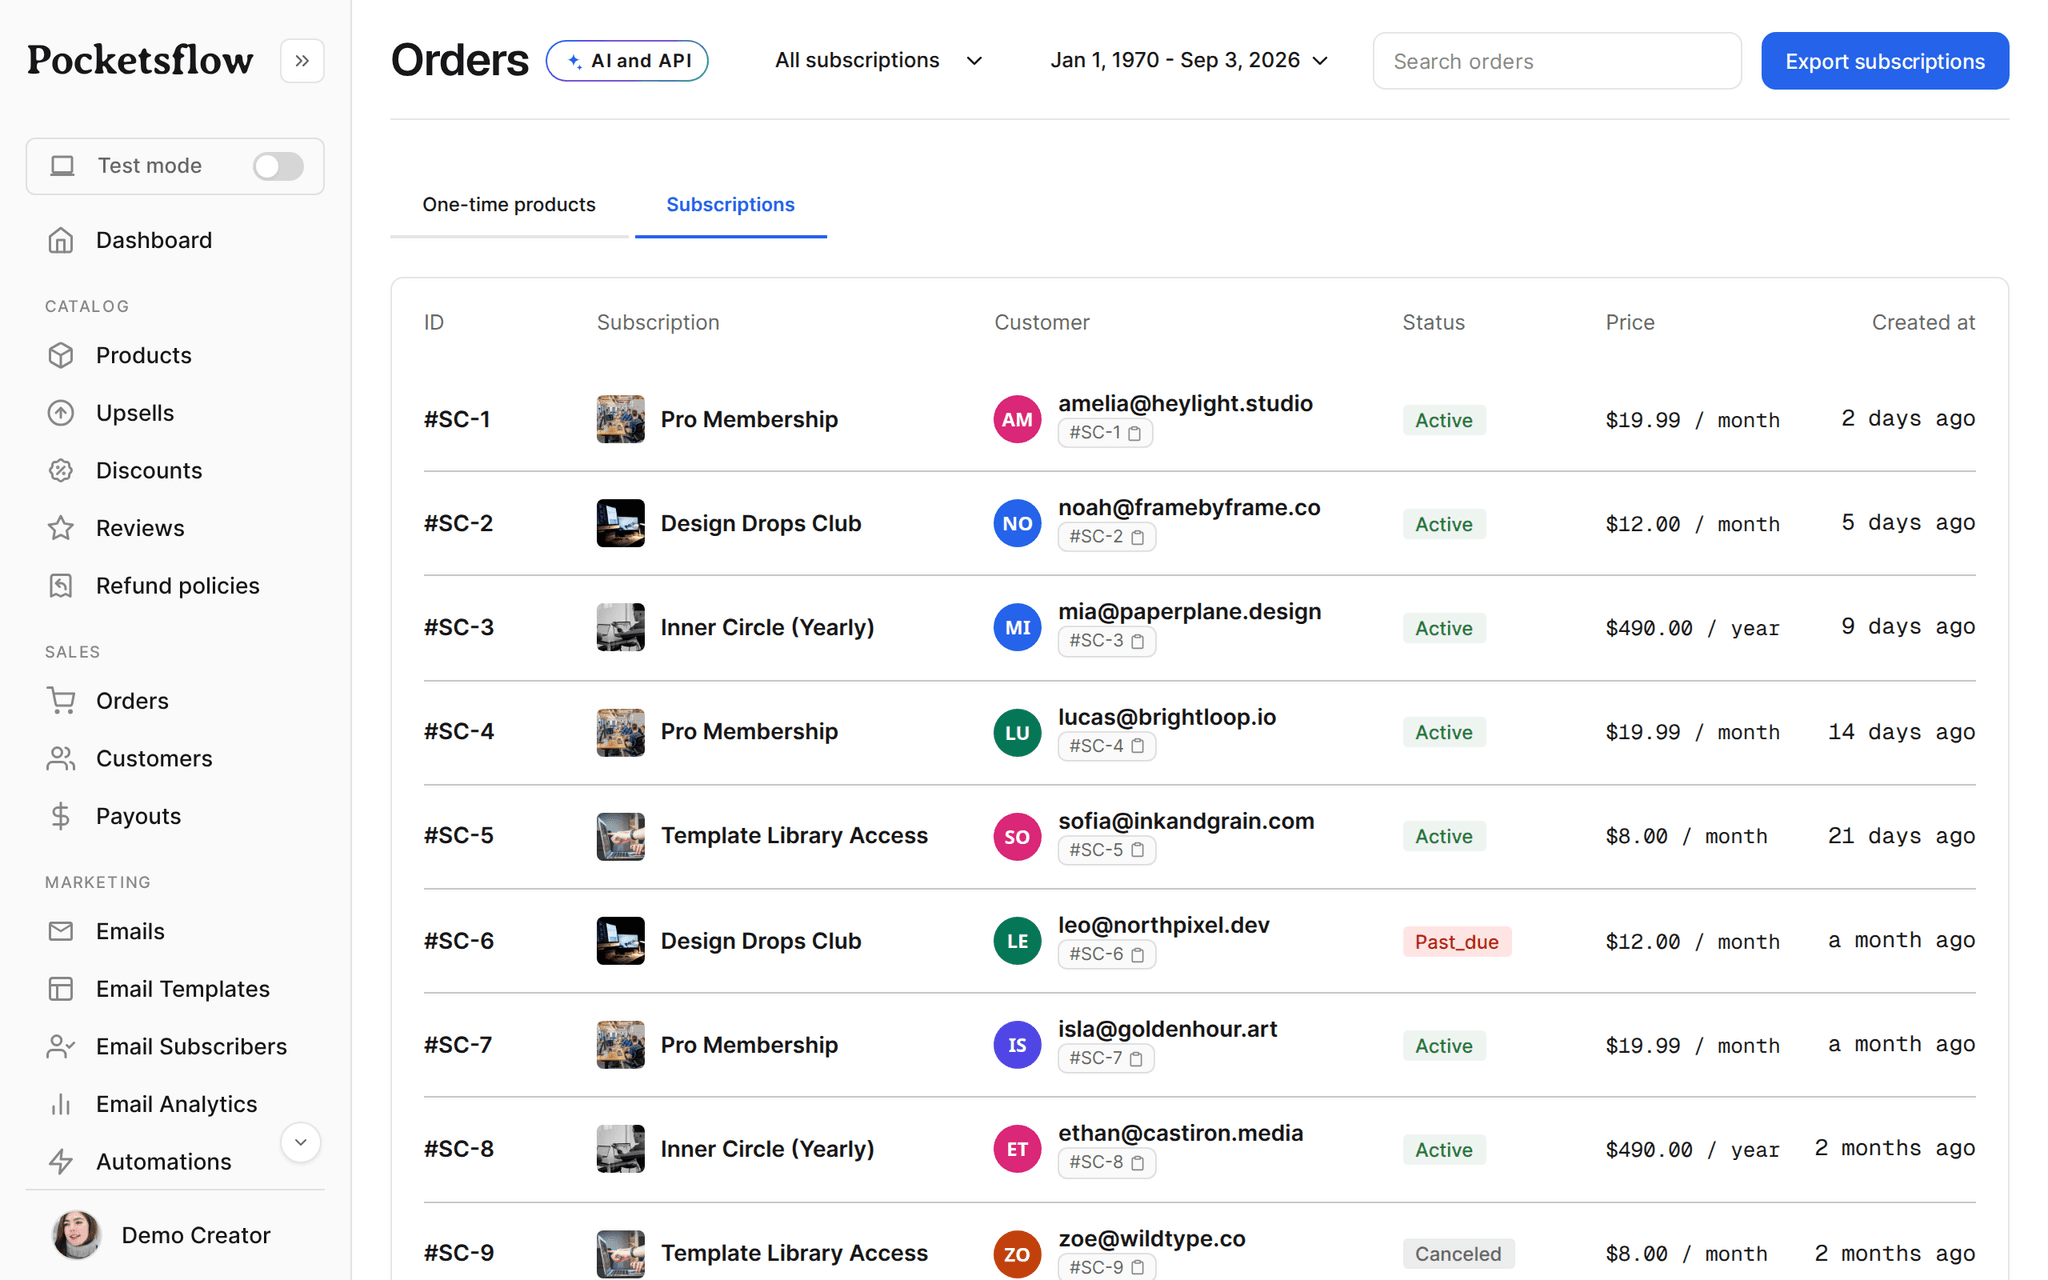The width and height of the screenshot is (2048, 1280).
Task: Collapse the sidebar with the double-chevron button
Action: 302,61
